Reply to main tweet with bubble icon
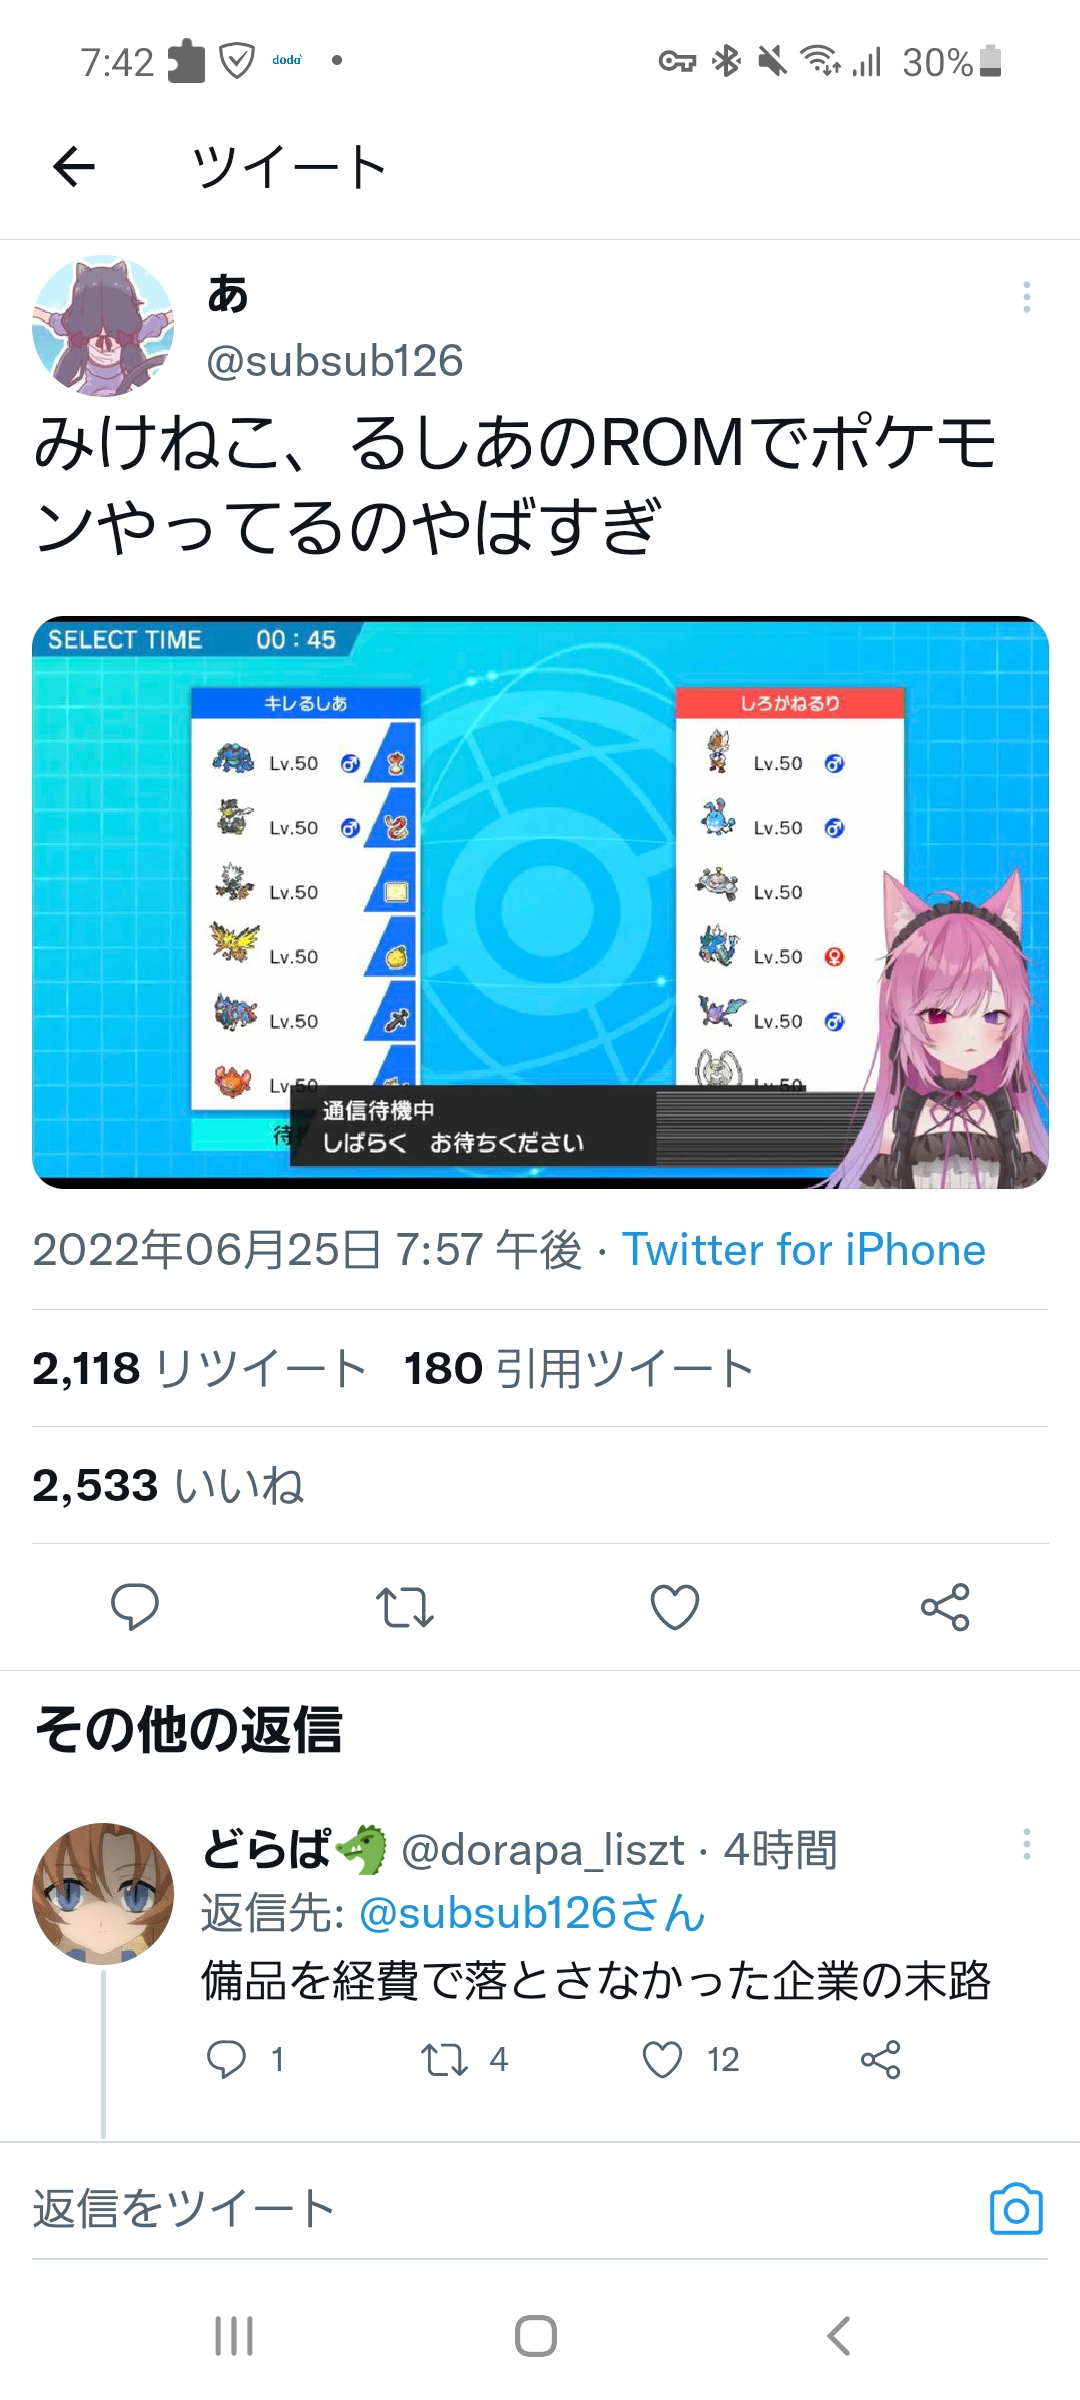 (x=135, y=1607)
